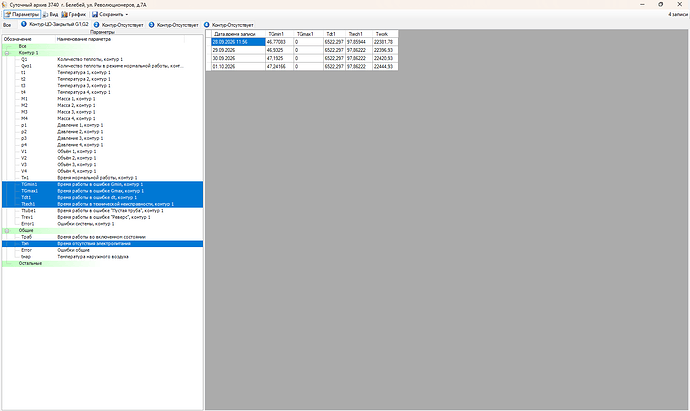This screenshot has width=690, height=411.
Task: Click the 22444.93 value cell
Action: pos(385,67)
